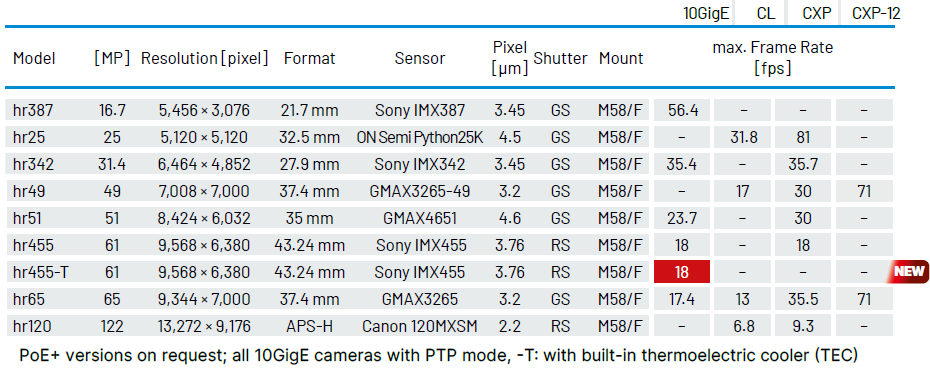930x371 pixels.
Task: Click the Shutter column header
Action: click(x=560, y=58)
